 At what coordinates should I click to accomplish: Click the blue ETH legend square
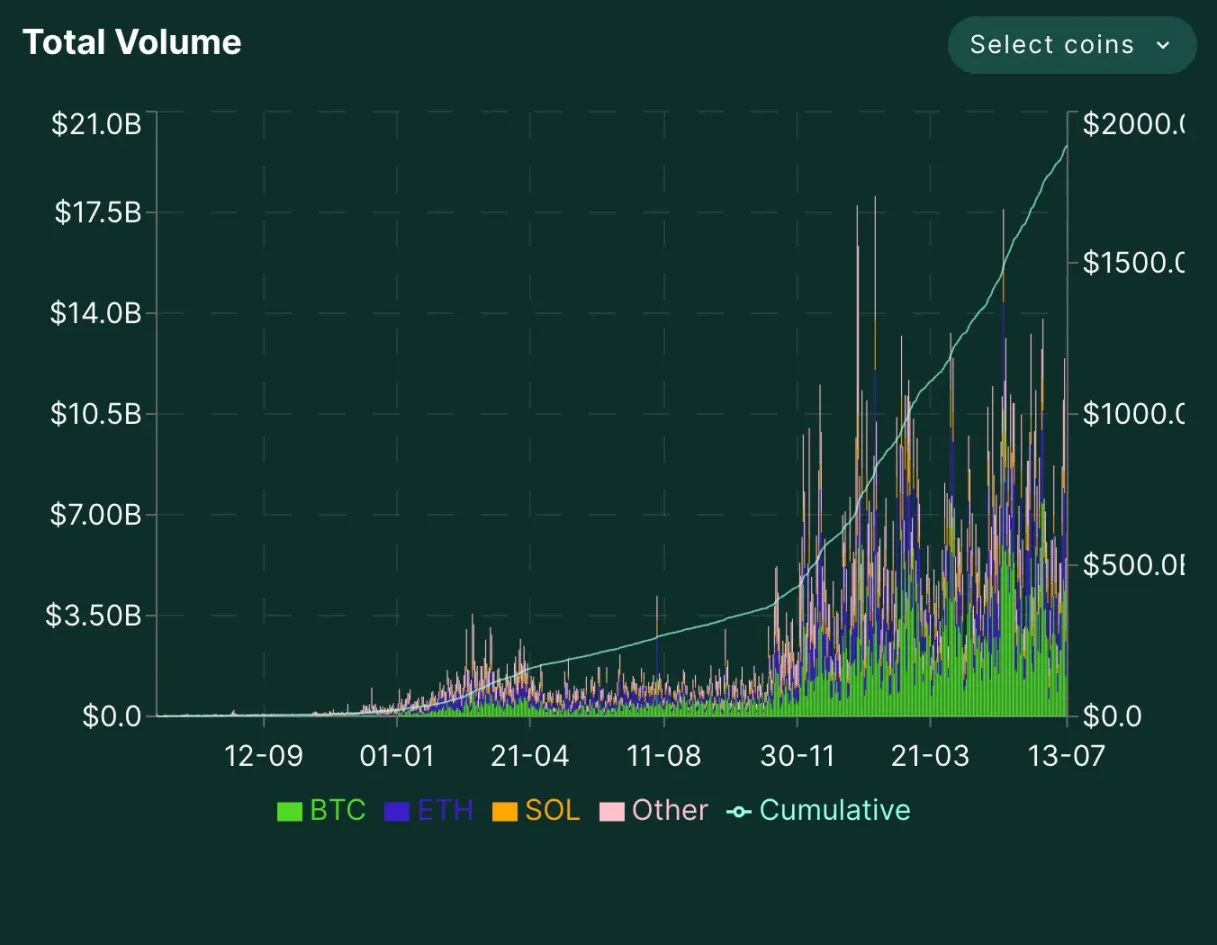pos(397,811)
